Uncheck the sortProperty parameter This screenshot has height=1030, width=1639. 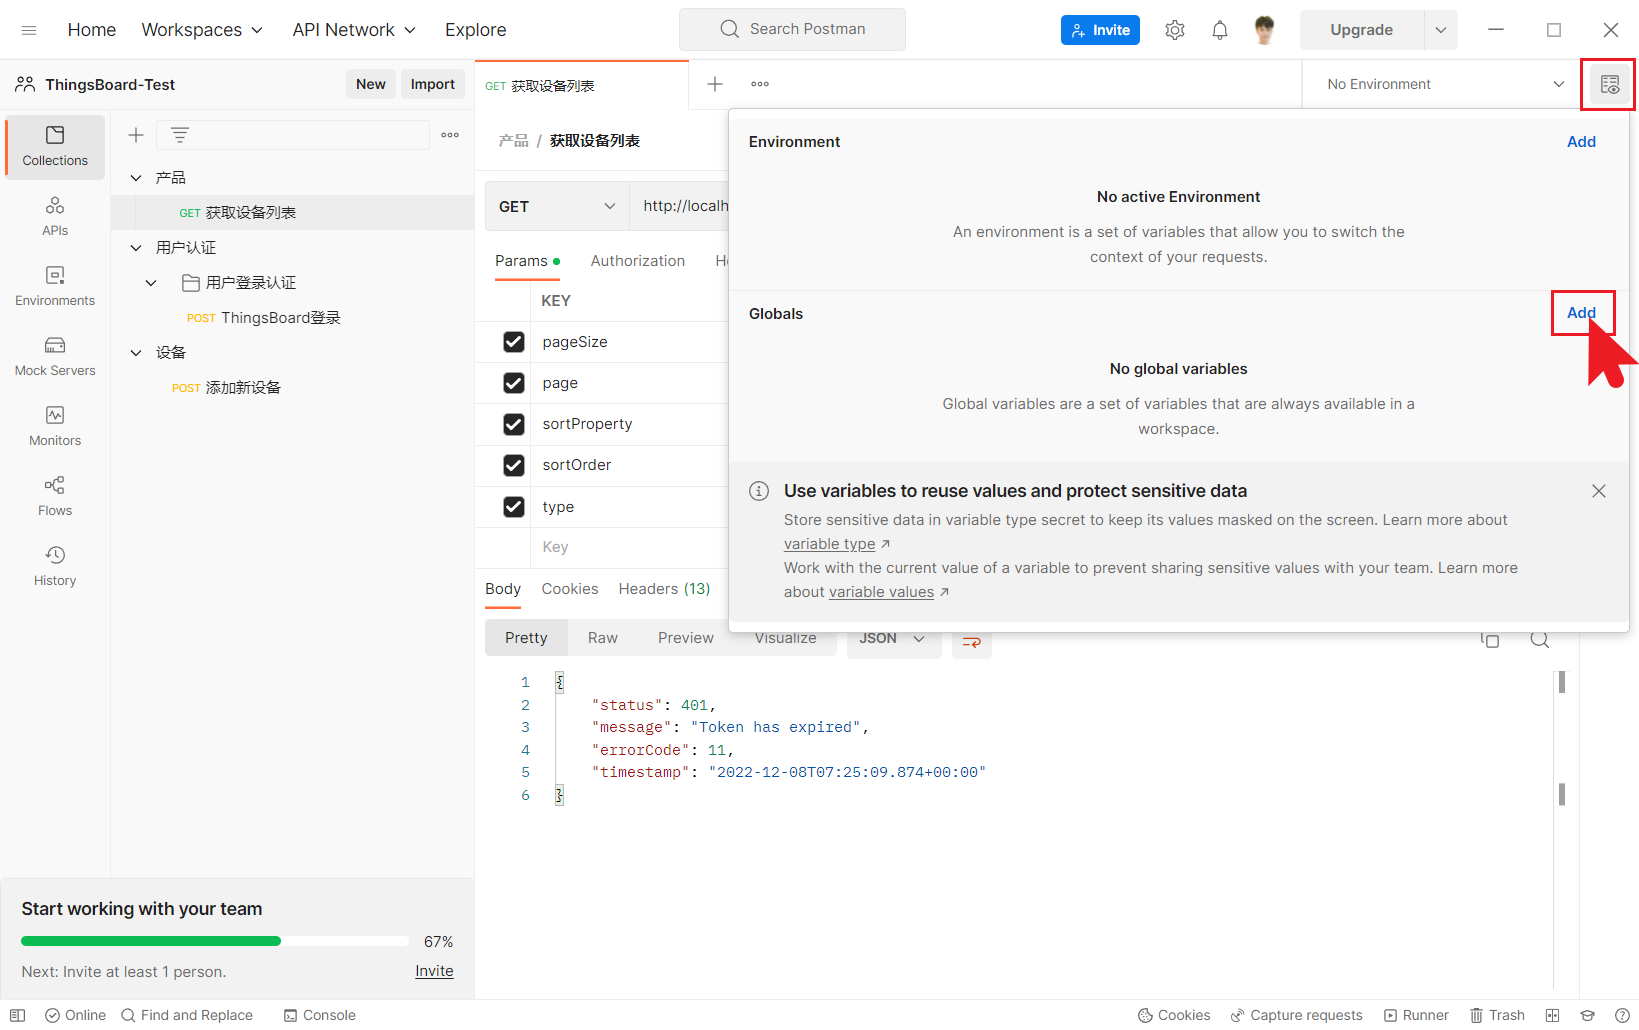click(x=514, y=424)
